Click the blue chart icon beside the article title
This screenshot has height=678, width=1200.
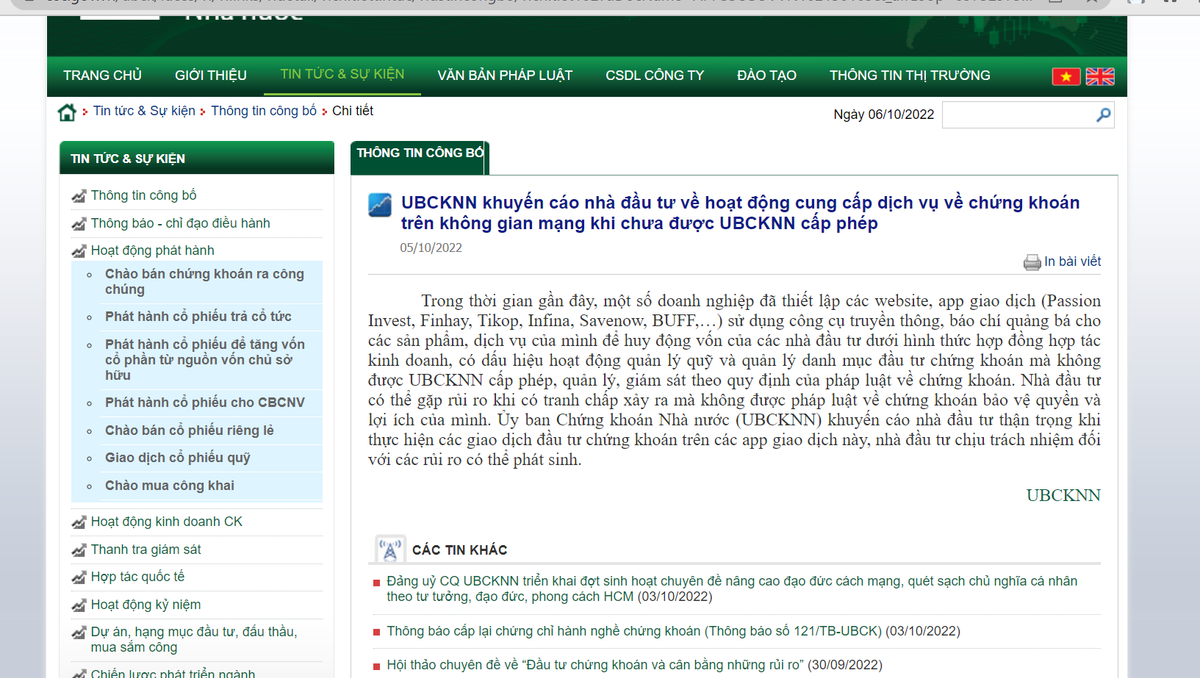(x=378, y=206)
